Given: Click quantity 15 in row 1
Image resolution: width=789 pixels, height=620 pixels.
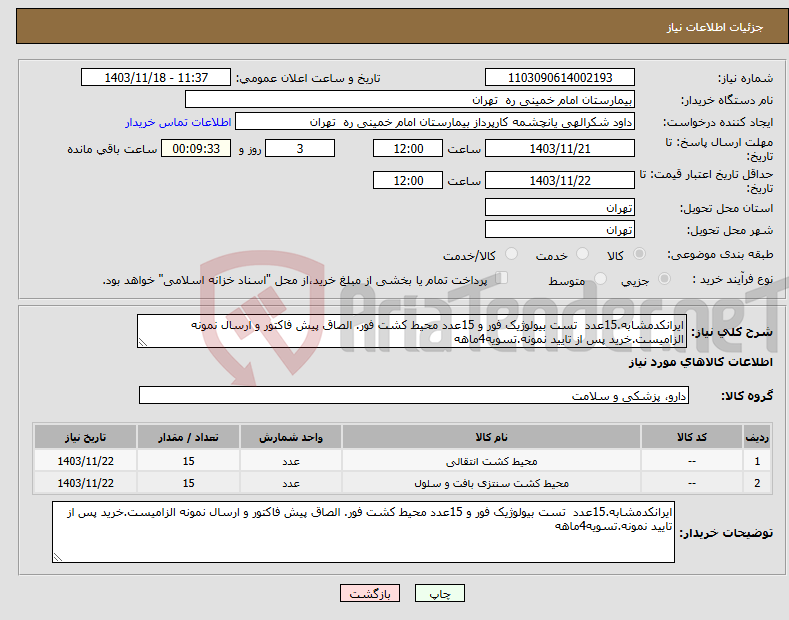Looking at the screenshot, I should click(188, 461).
